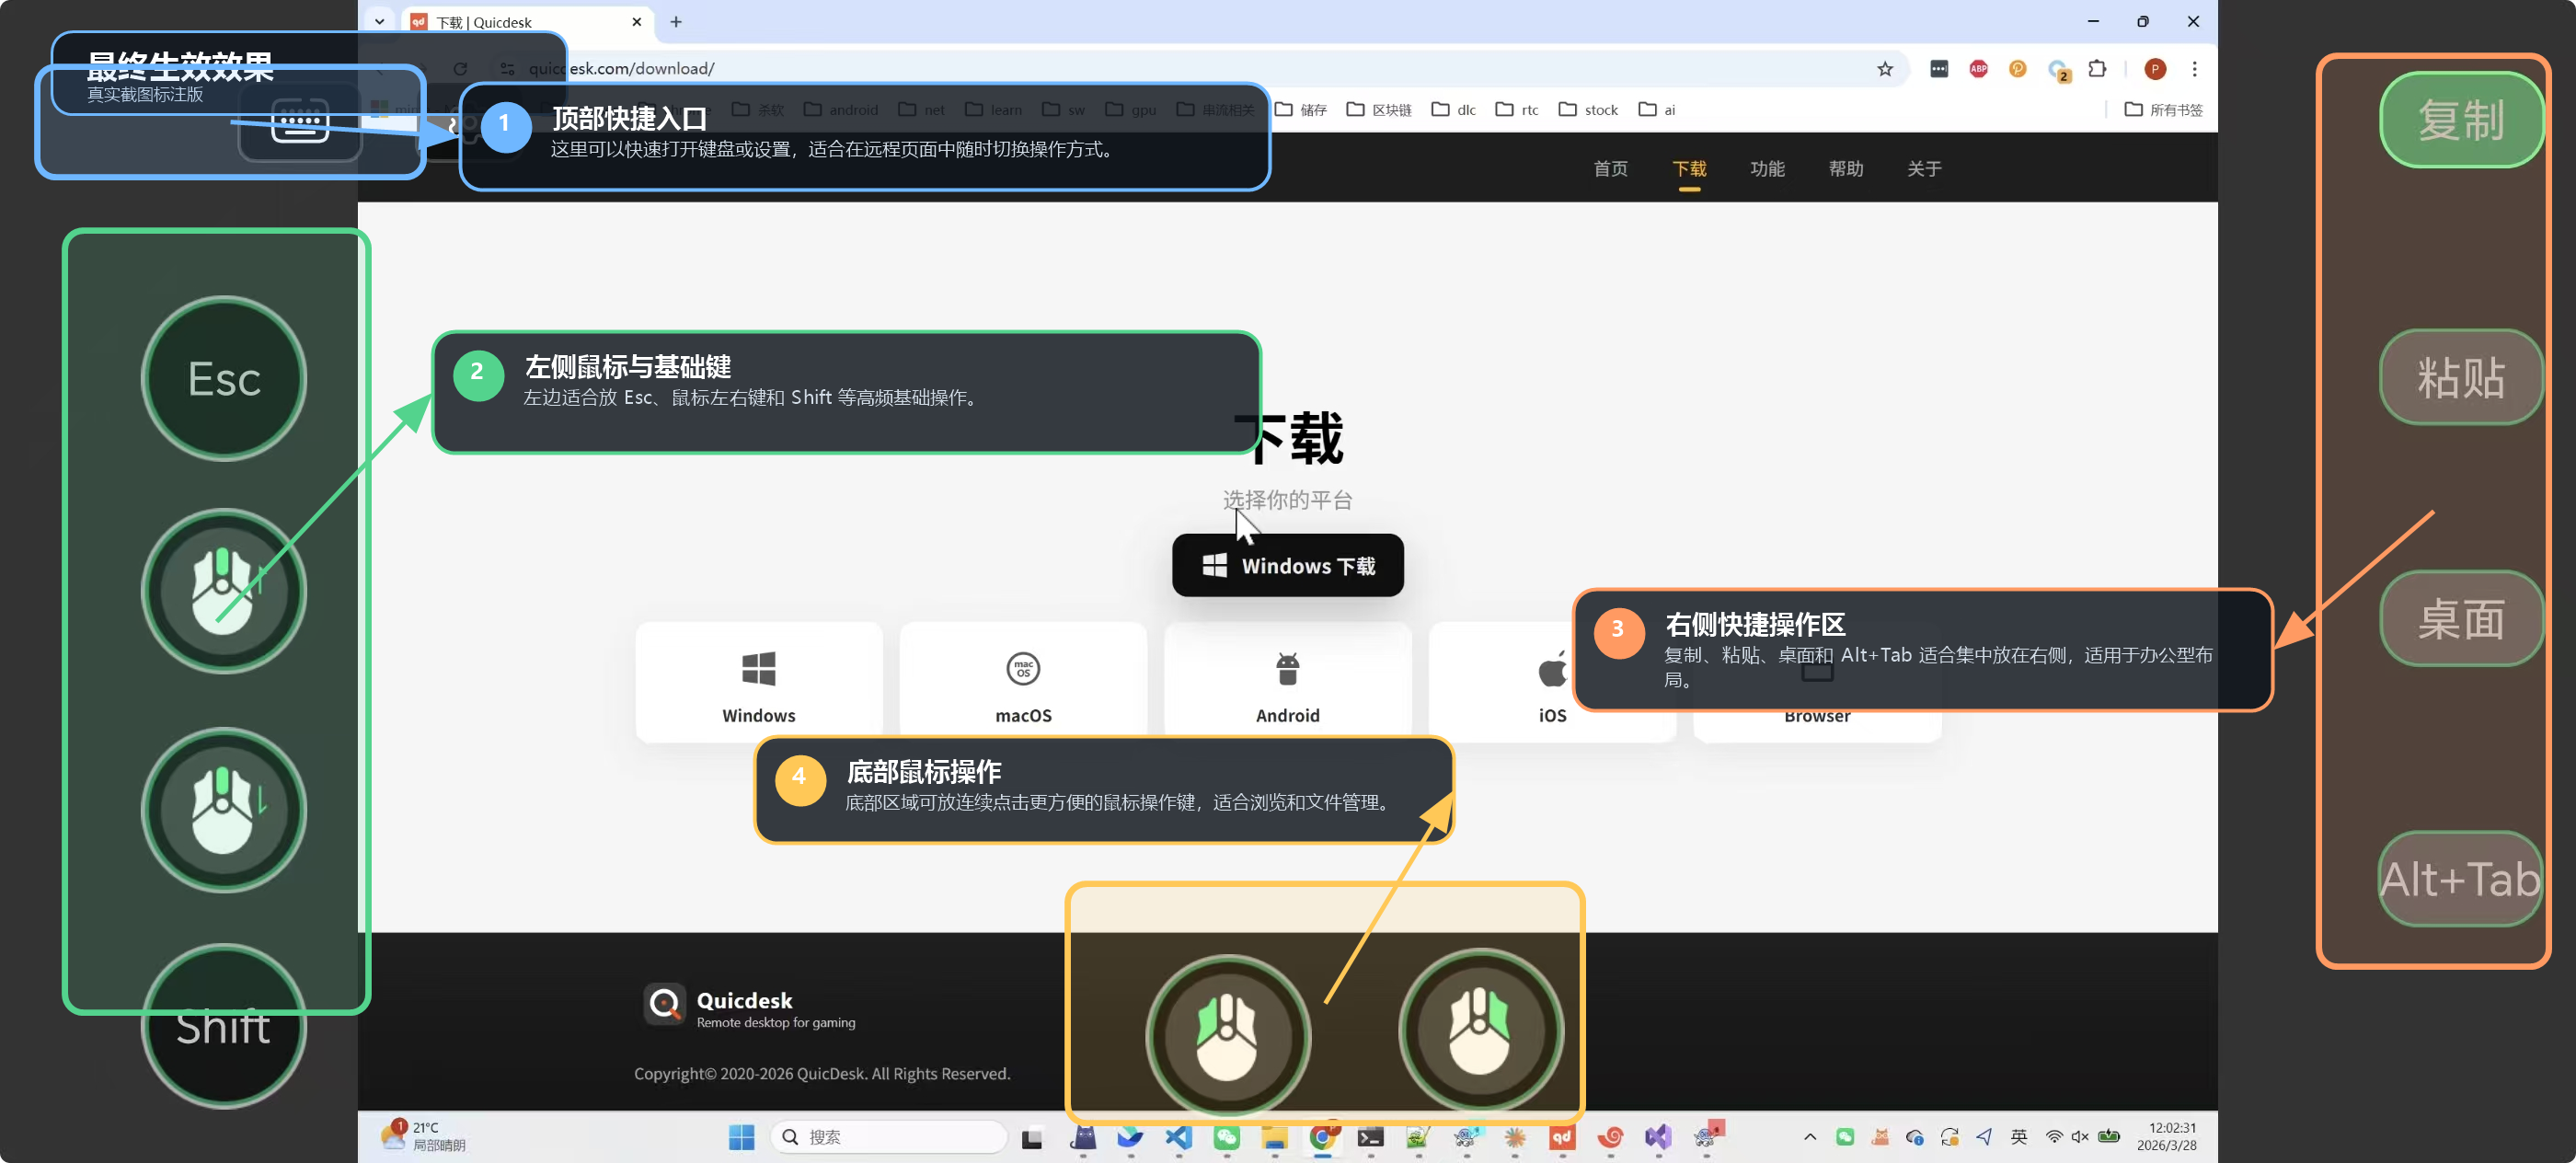Select the Android platform card
The image size is (2576, 1163).
point(1288,682)
